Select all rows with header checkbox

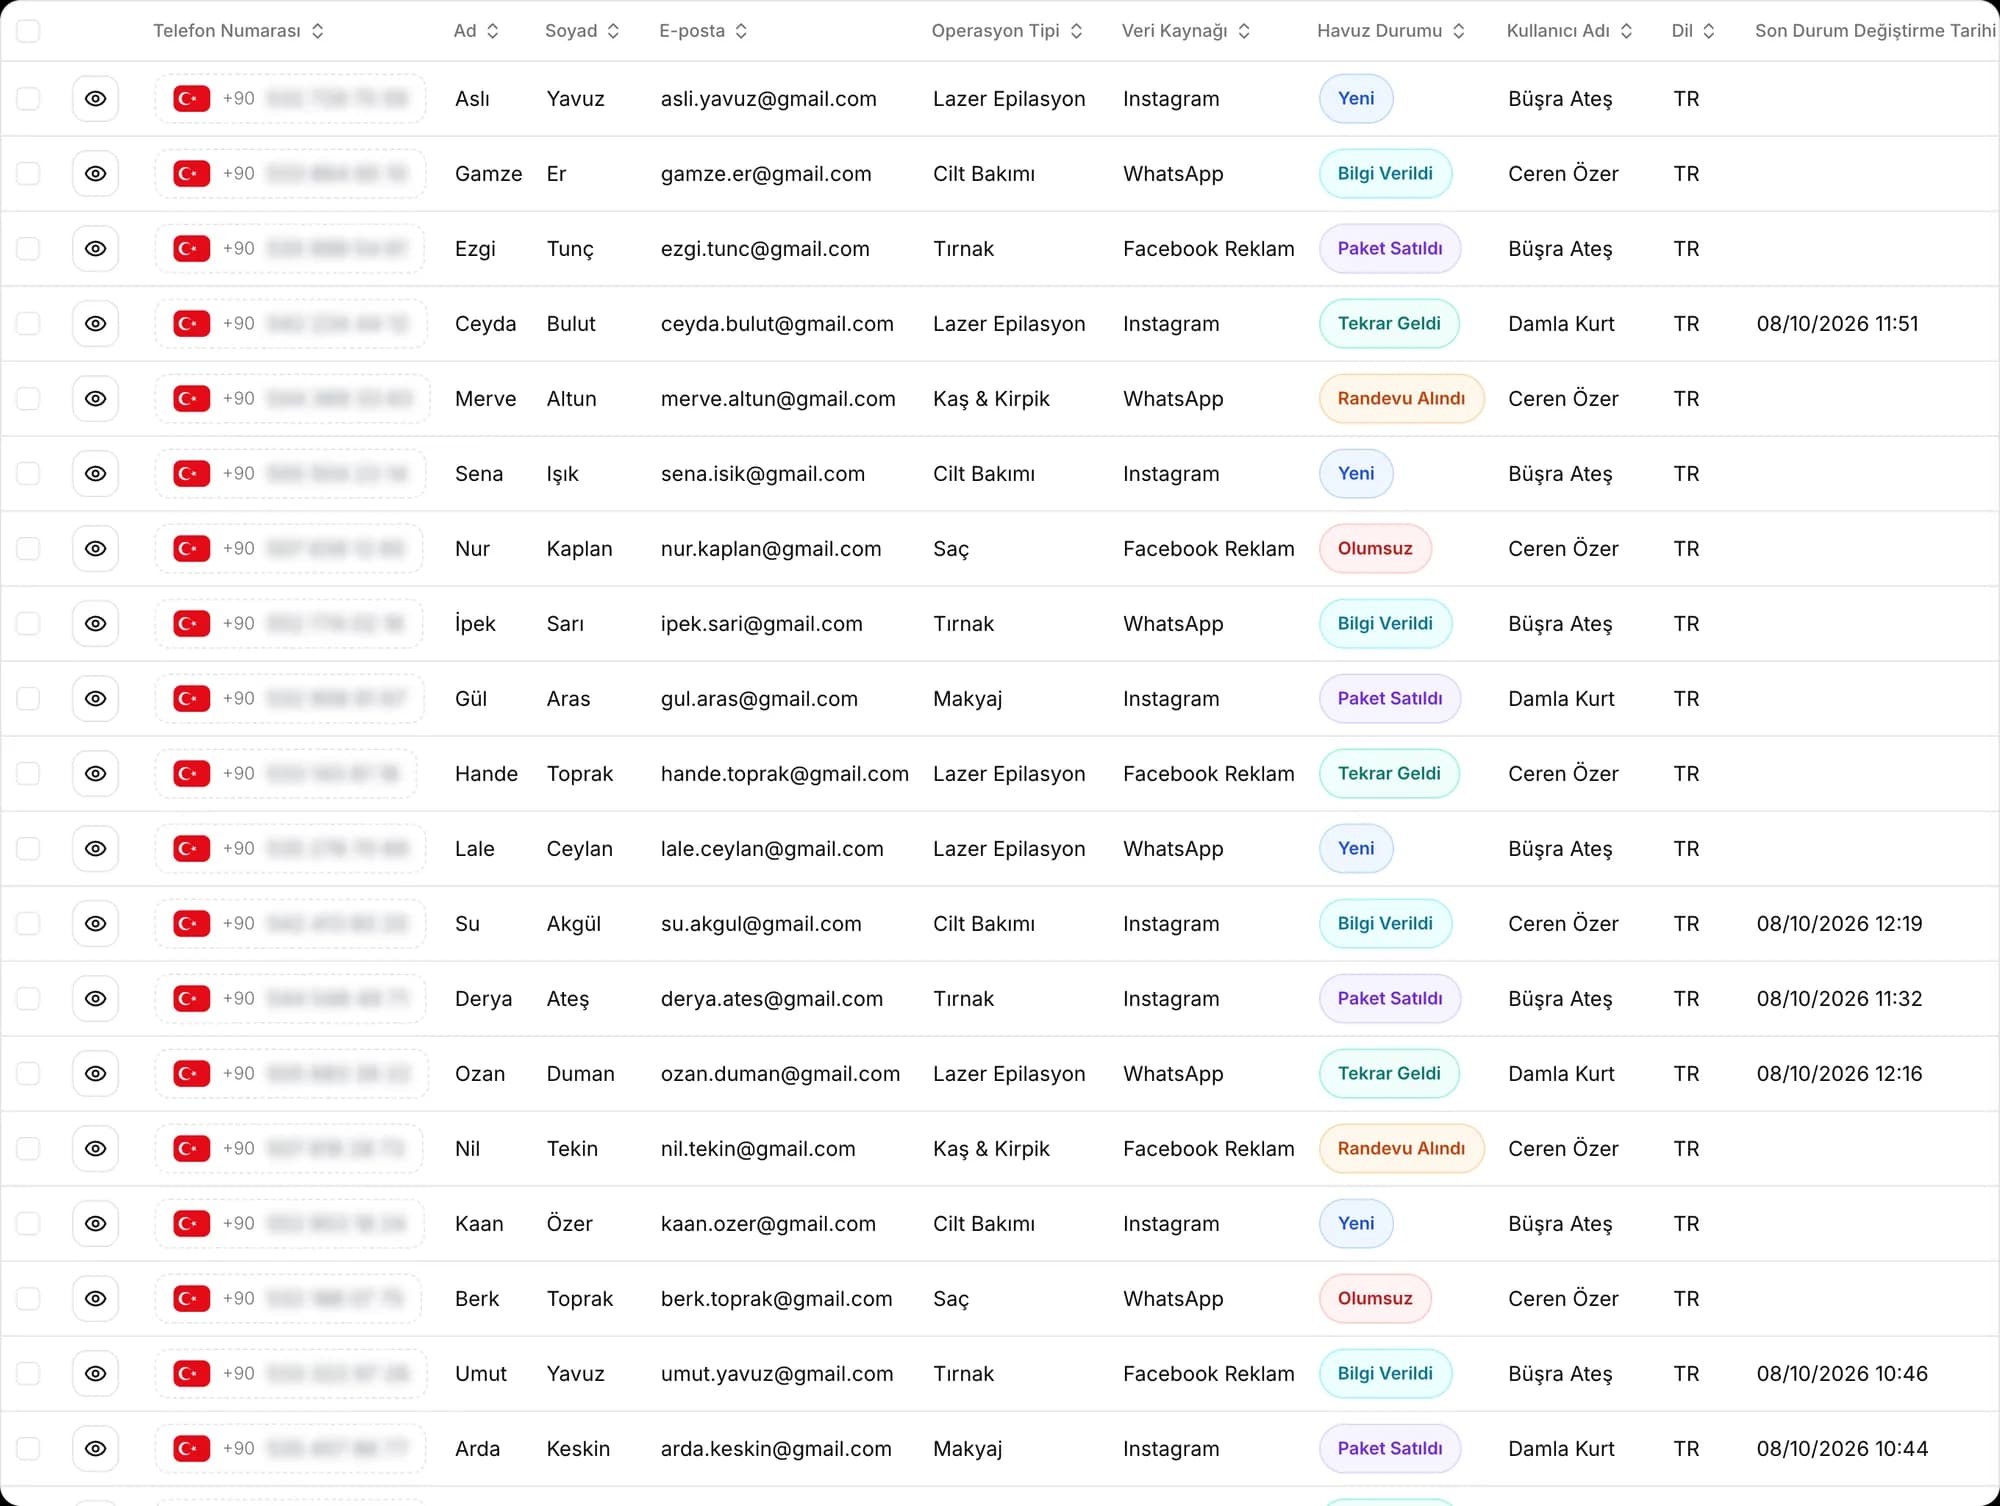click(x=28, y=31)
